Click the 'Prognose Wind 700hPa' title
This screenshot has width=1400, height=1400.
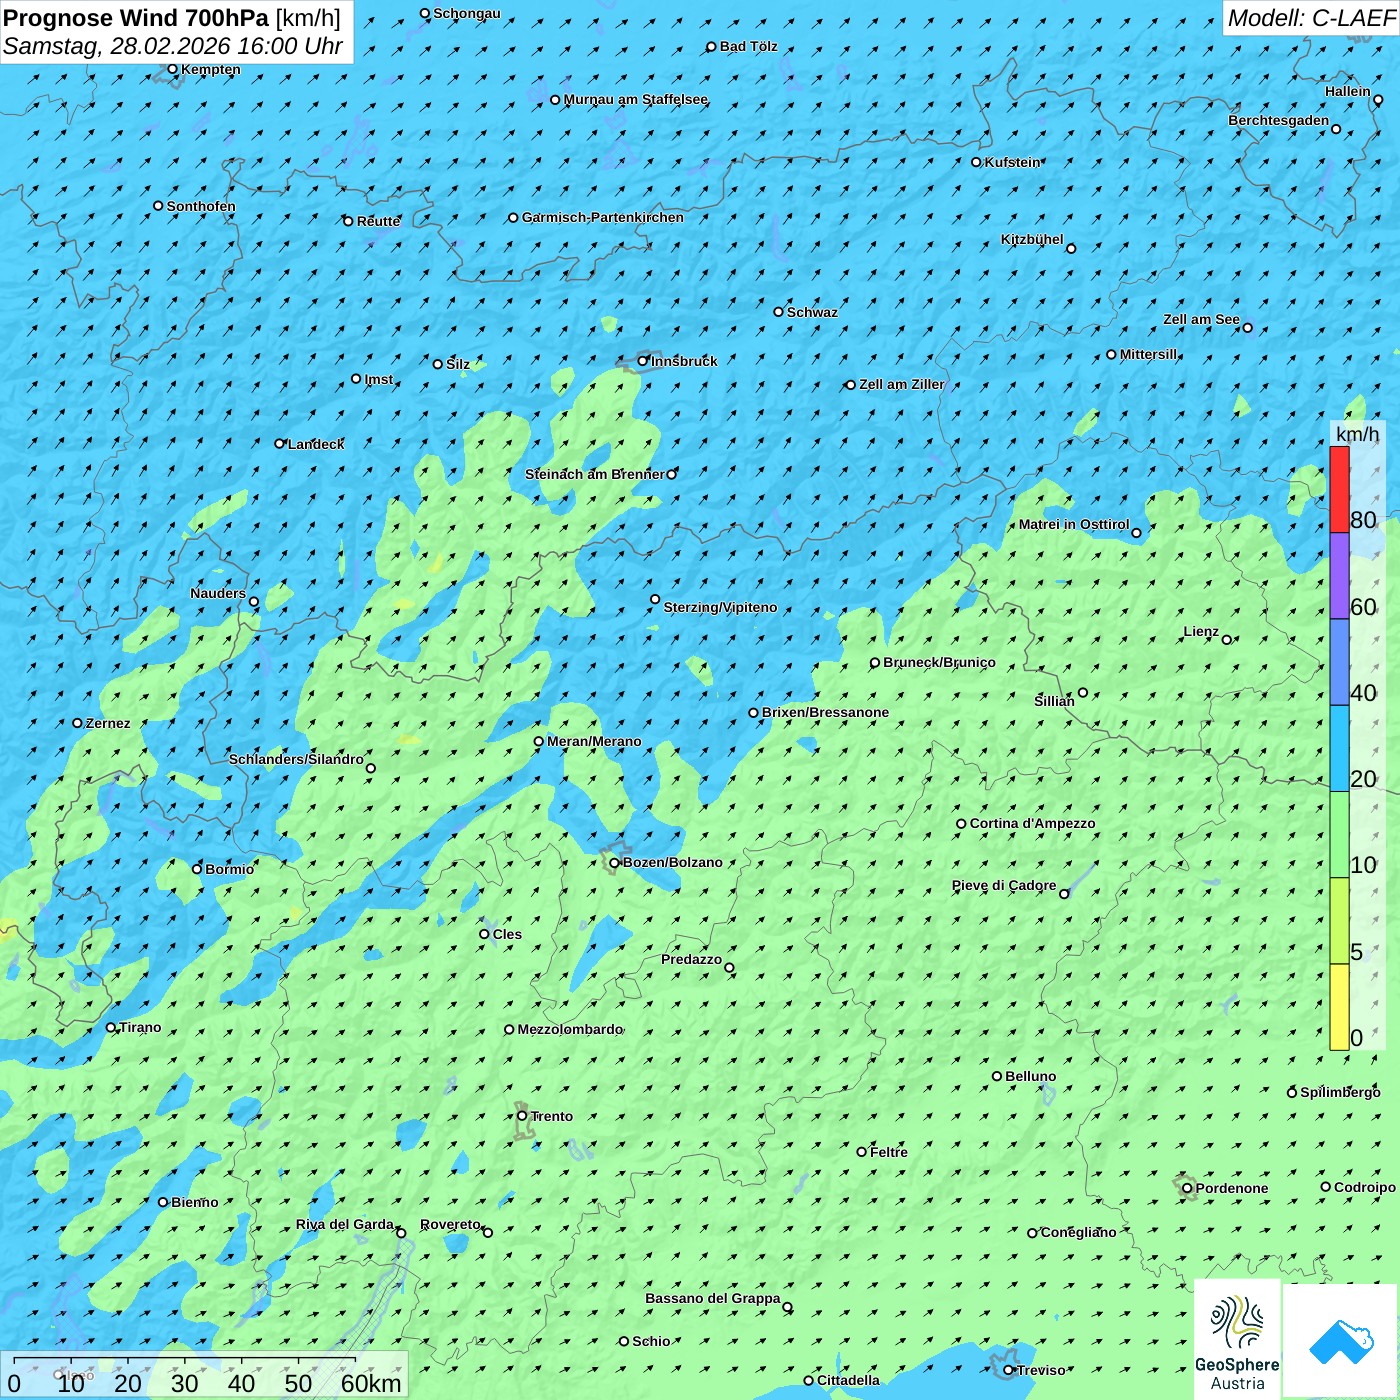coord(136,18)
